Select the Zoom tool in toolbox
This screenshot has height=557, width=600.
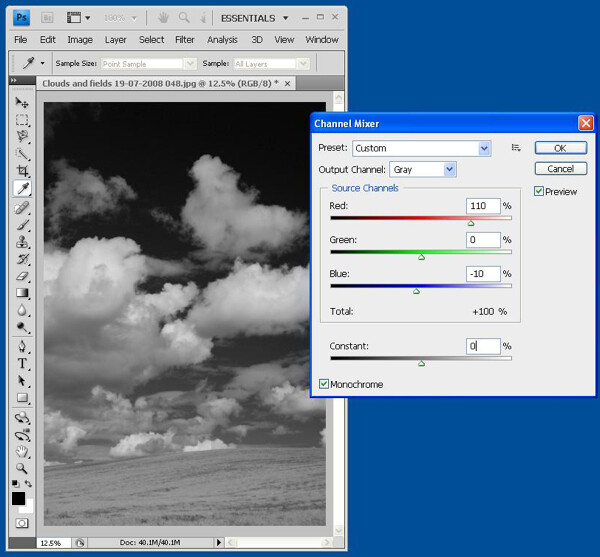point(22,468)
